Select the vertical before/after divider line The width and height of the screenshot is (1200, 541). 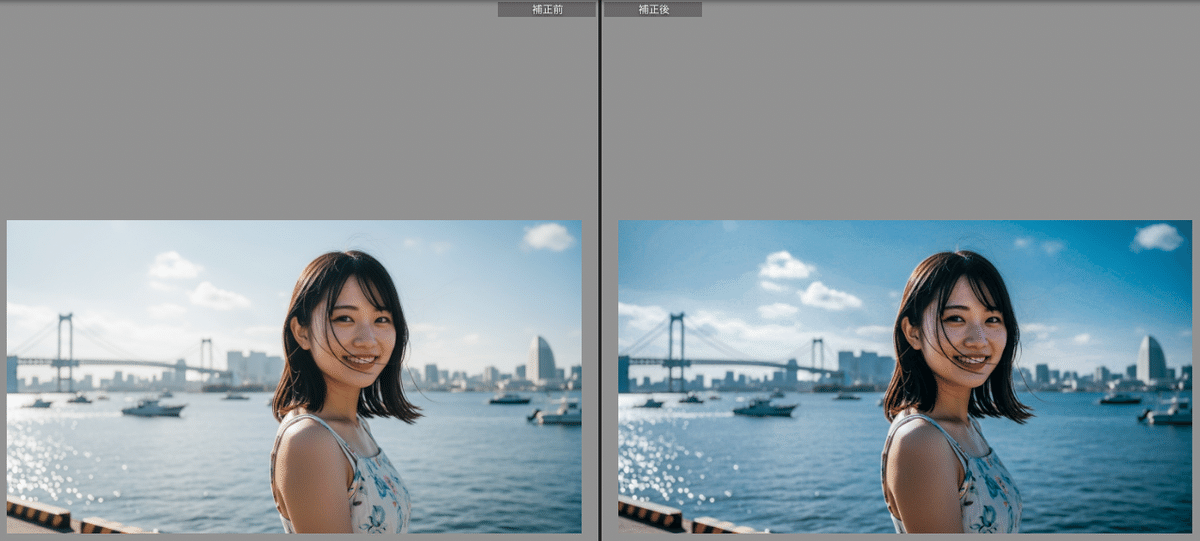[x=599, y=270]
